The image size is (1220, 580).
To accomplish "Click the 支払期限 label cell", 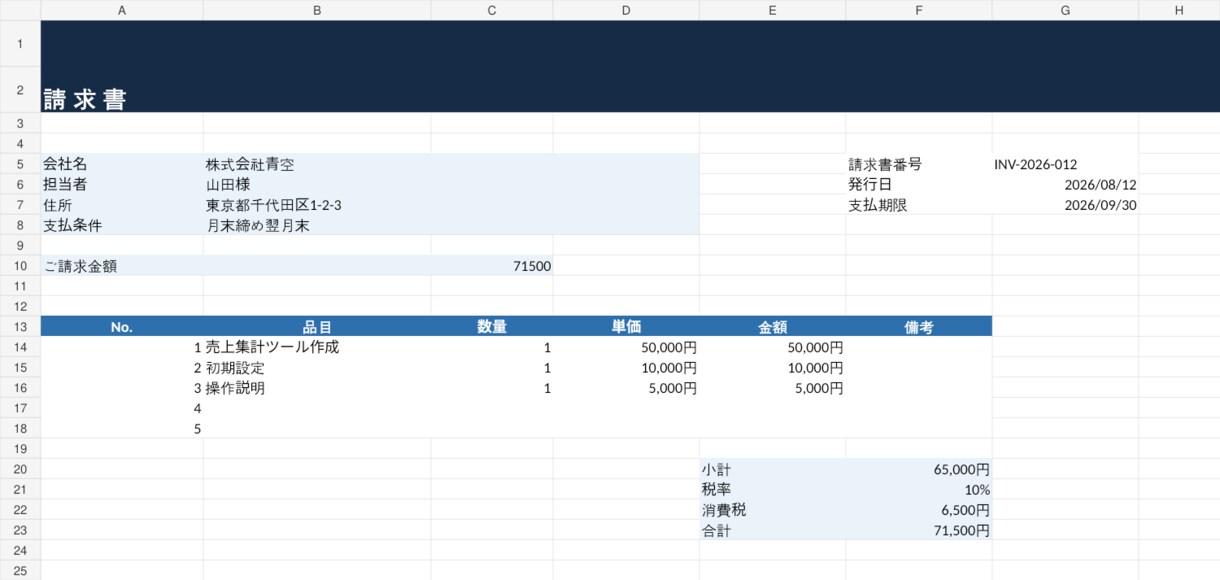I will pos(919,205).
